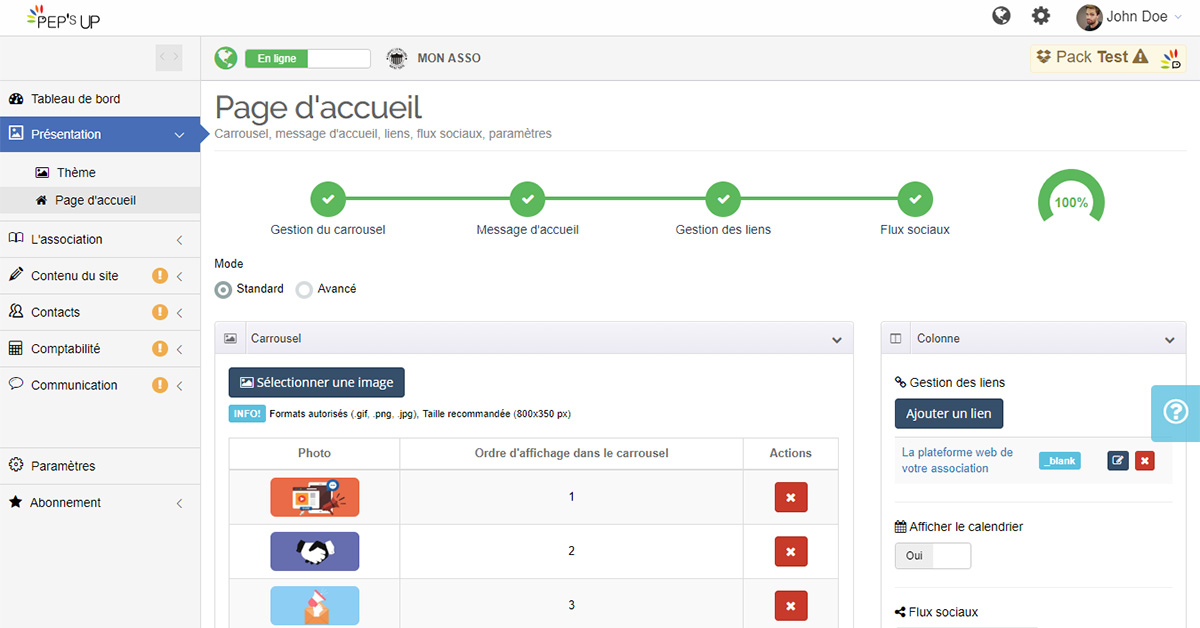Click the orange alert on Contacts

159,312
